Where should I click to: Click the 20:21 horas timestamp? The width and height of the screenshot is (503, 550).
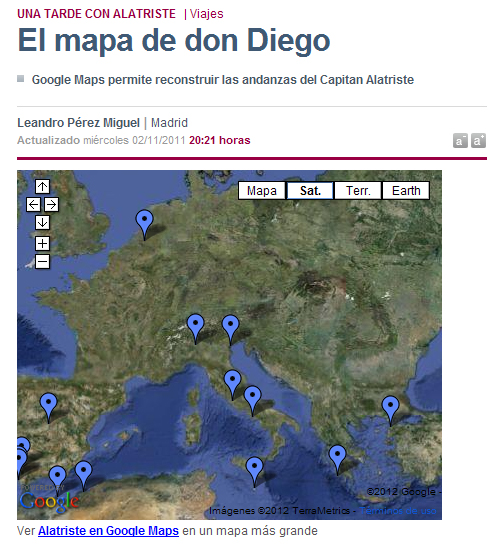[220, 140]
